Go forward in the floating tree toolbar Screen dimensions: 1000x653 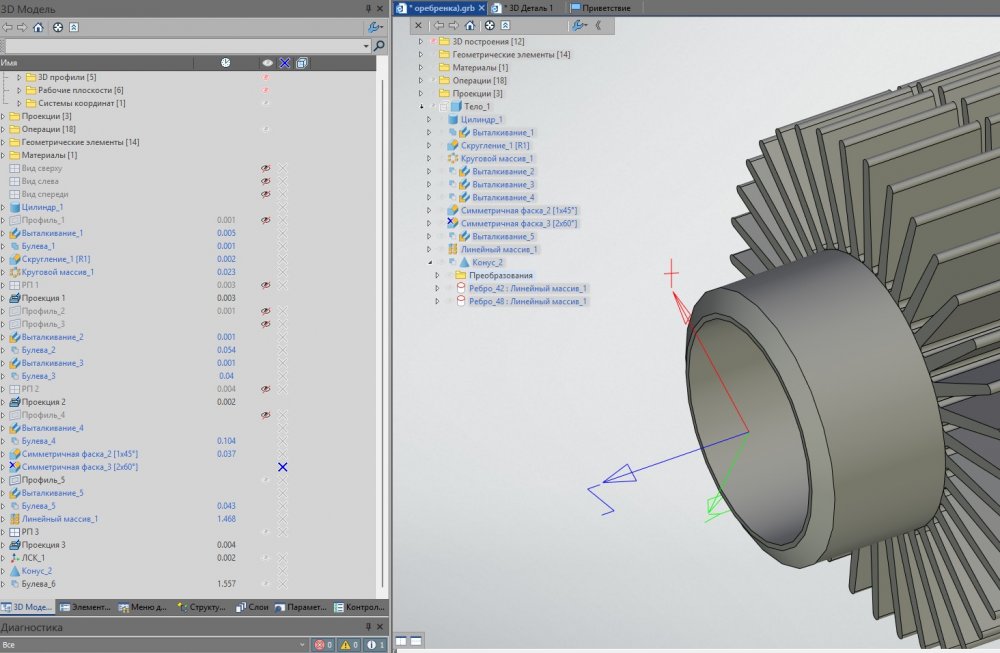pos(453,26)
